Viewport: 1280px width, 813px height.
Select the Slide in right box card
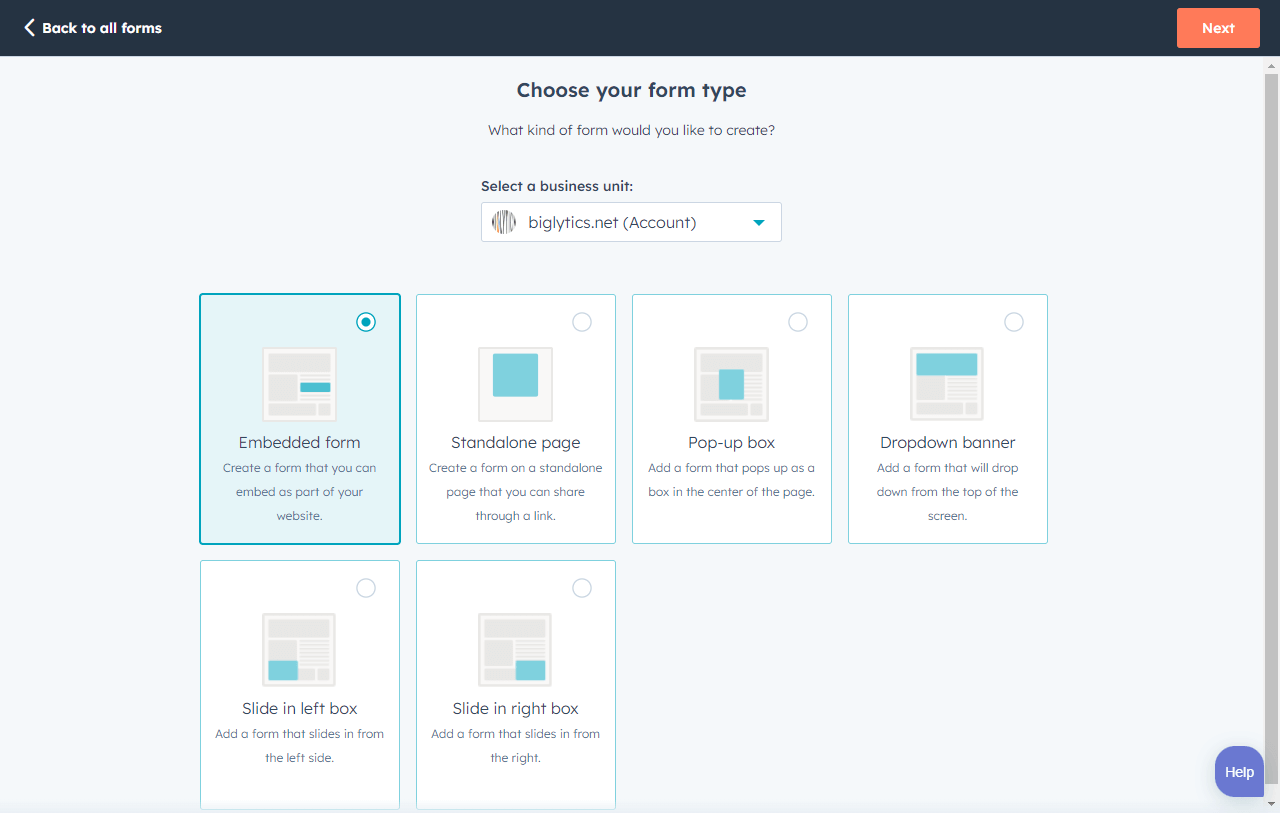(x=515, y=684)
